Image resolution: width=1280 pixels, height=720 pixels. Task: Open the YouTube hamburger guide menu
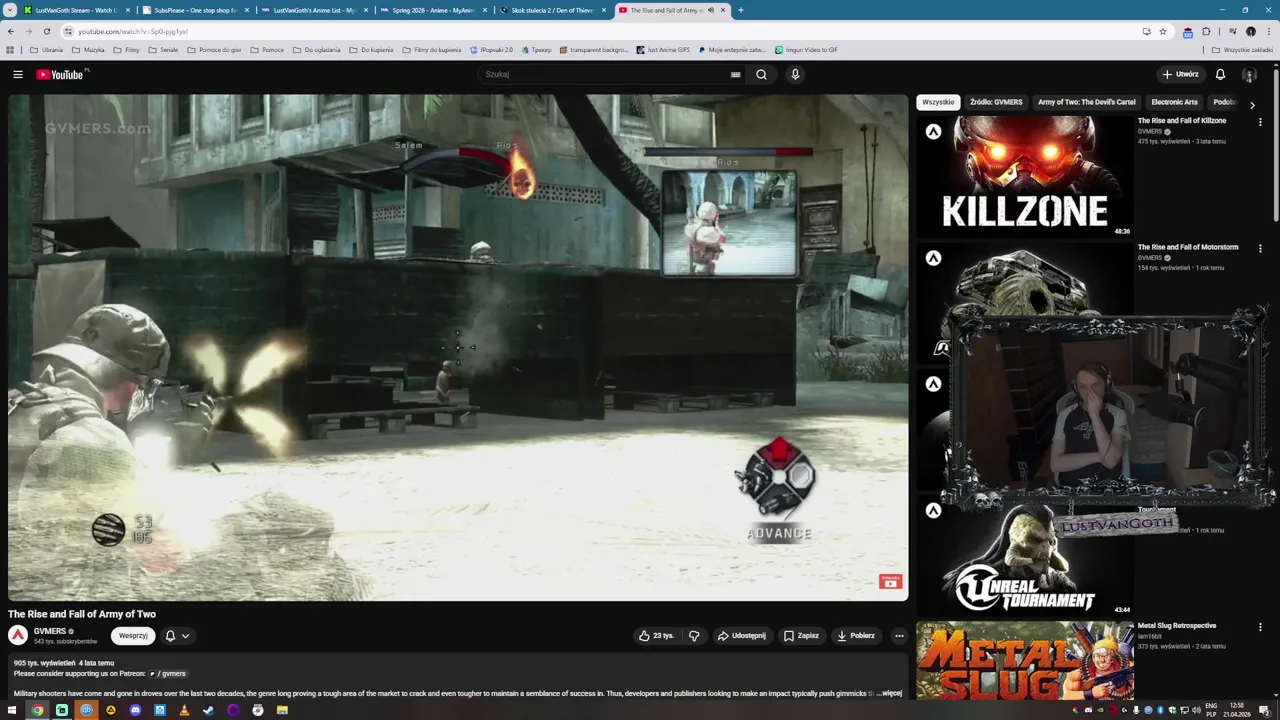(17, 74)
